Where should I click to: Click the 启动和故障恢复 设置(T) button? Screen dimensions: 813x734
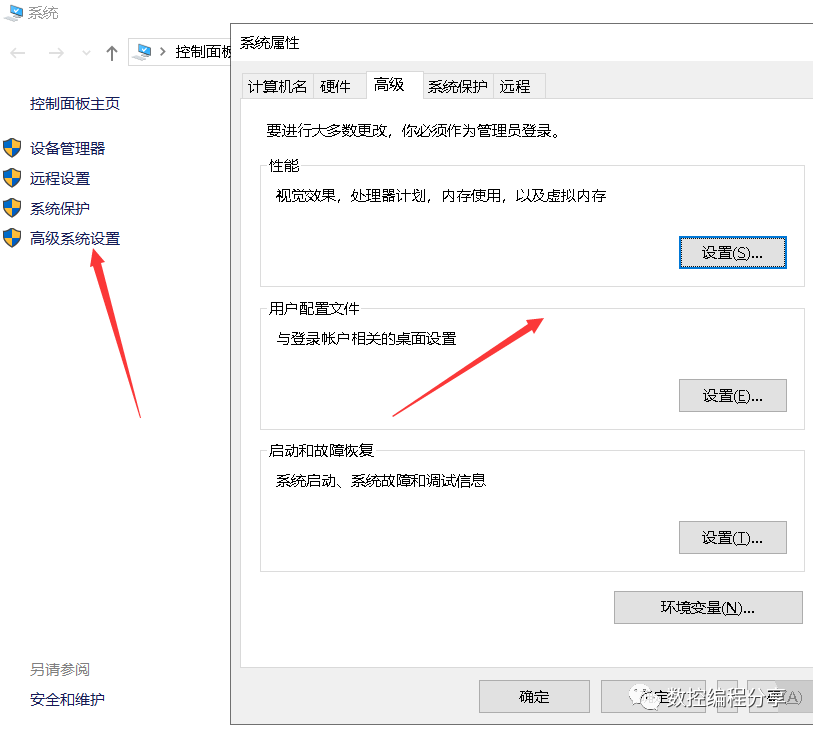[x=733, y=538]
